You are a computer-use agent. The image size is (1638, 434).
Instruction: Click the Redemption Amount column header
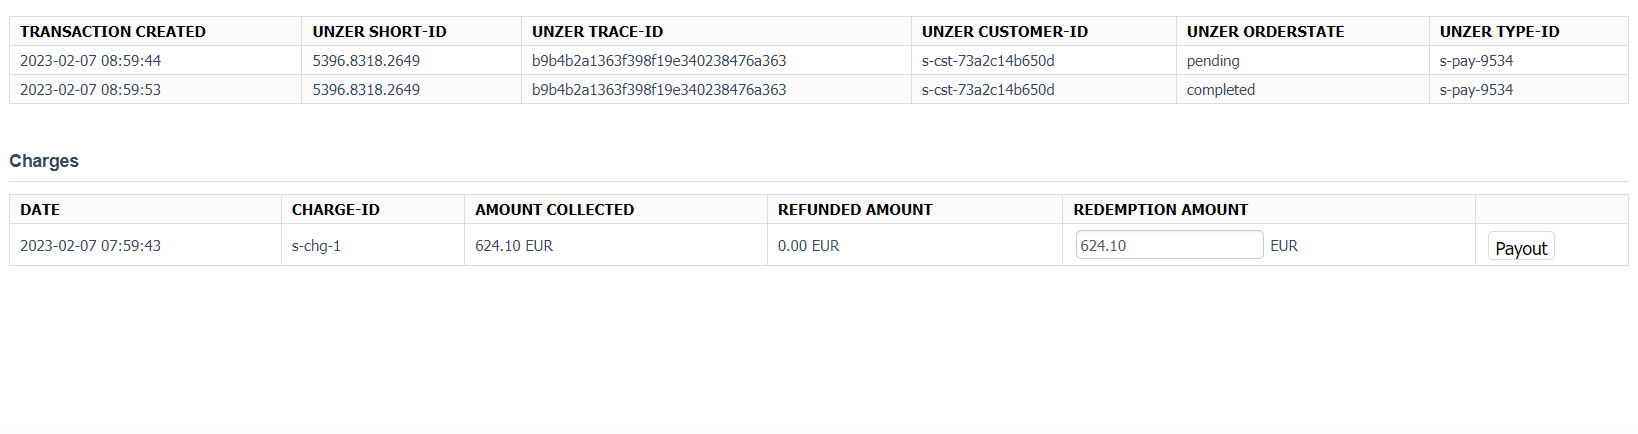point(1160,210)
